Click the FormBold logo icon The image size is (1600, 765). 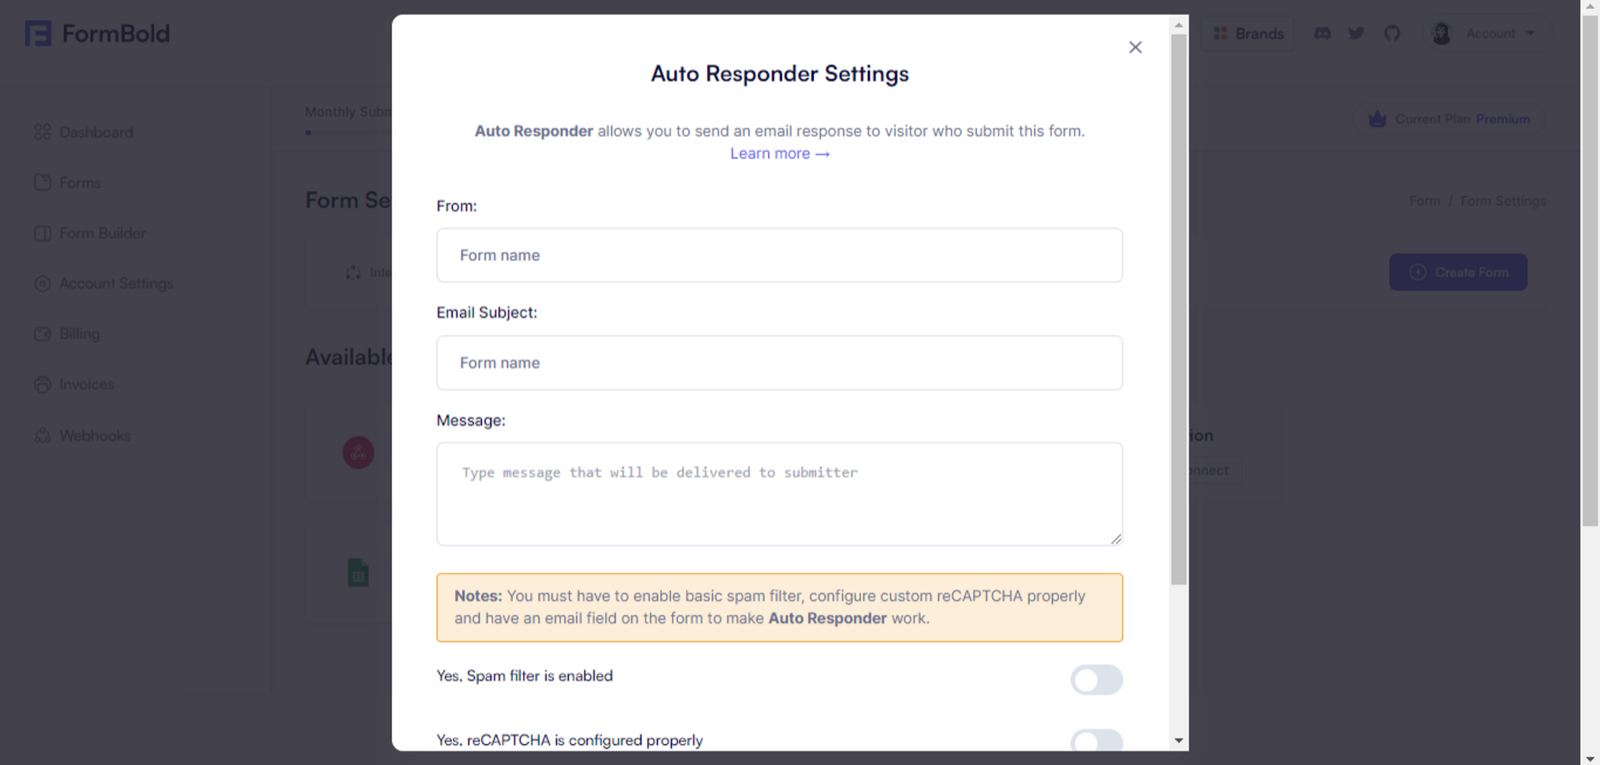point(38,33)
